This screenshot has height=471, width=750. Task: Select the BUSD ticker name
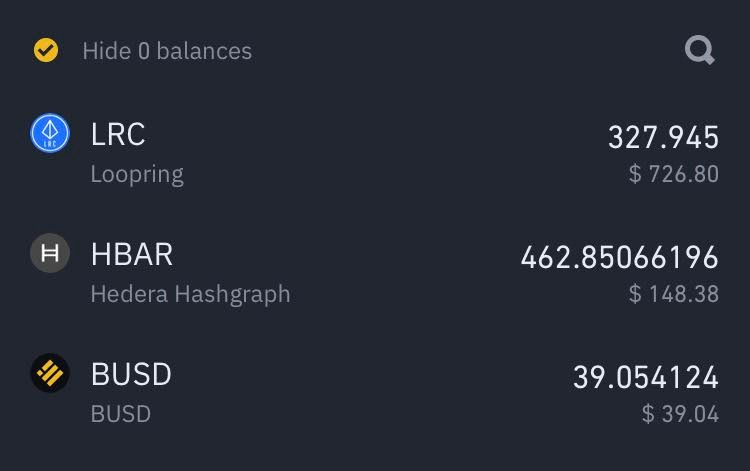(x=131, y=374)
